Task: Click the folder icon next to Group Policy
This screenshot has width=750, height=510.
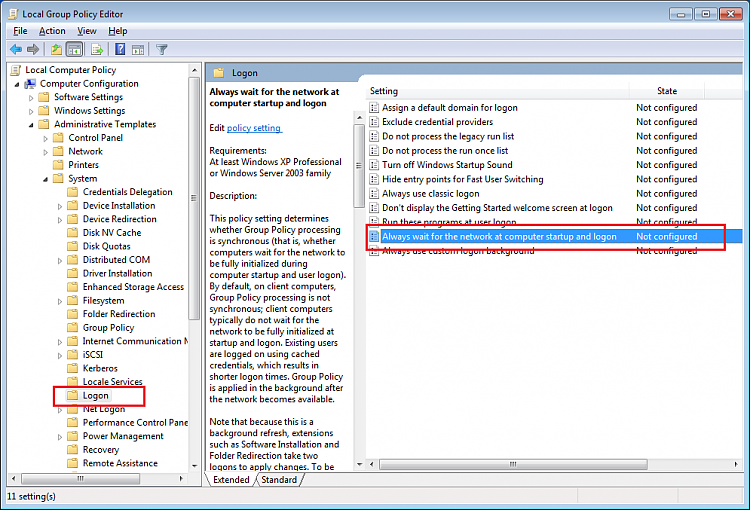Action: pyautogui.click(x=73, y=327)
